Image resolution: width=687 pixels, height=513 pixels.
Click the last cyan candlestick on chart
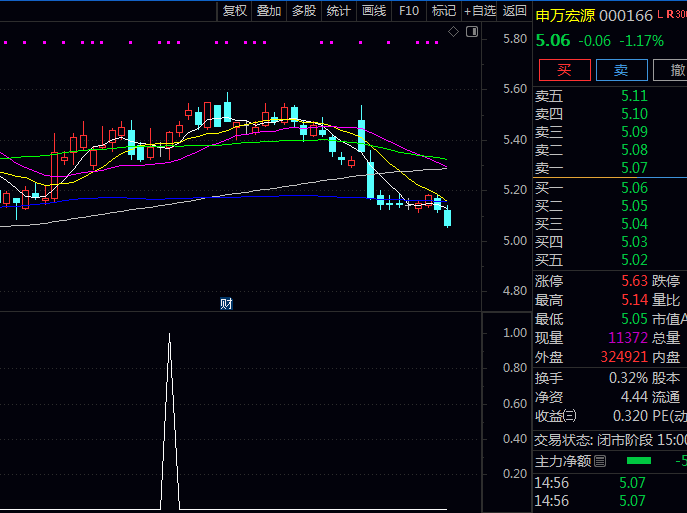[x=447, y=217]
